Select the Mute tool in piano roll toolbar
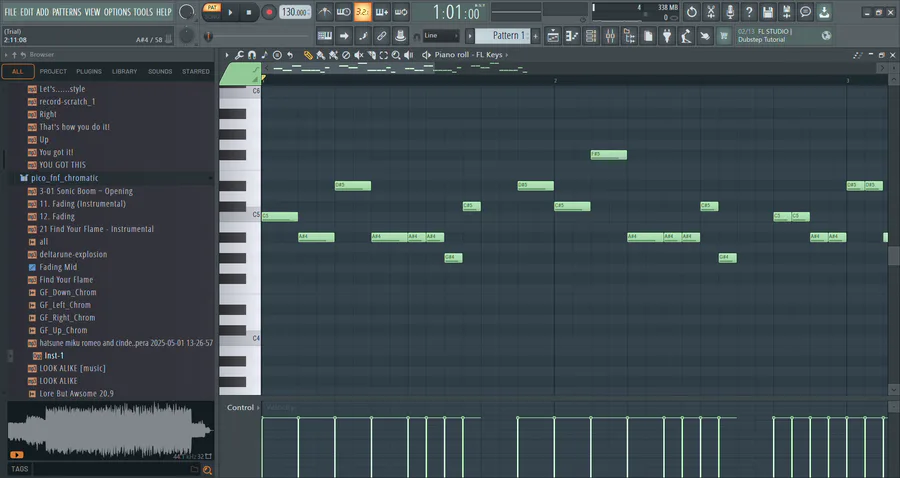 pyautogui.click(x=359, y=55)
